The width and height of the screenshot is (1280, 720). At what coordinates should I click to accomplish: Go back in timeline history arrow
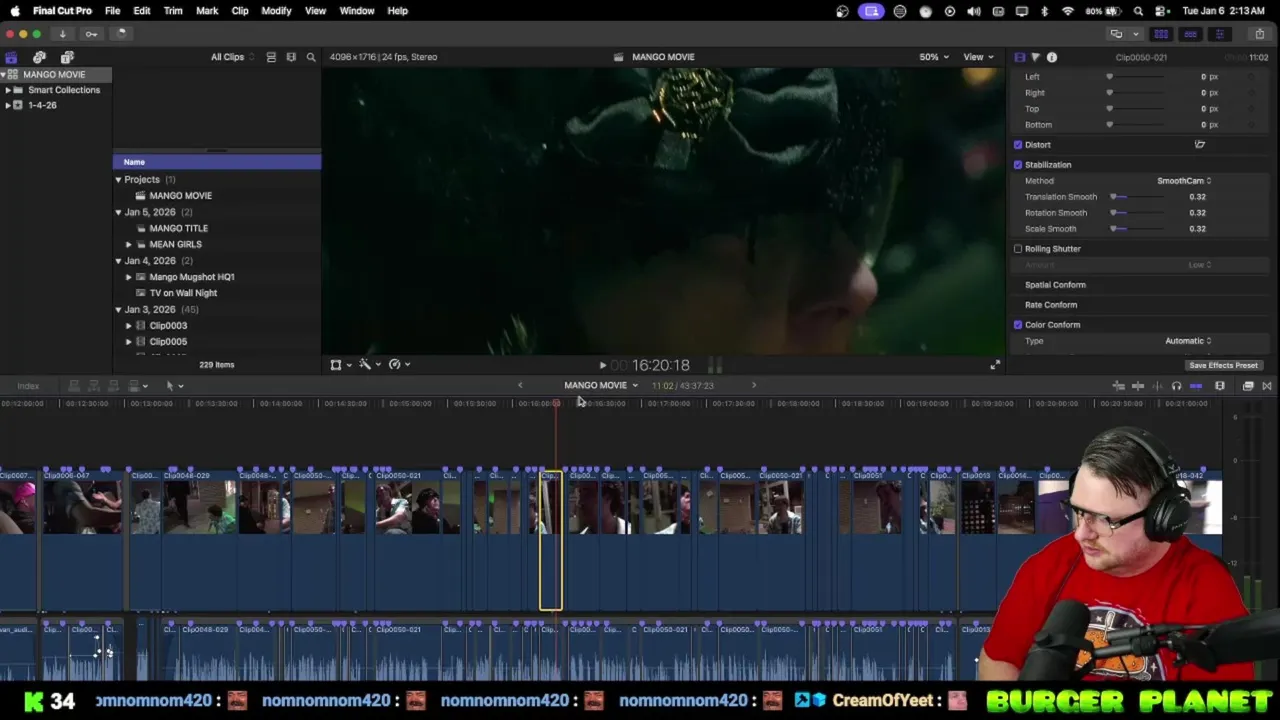[520, 386]
